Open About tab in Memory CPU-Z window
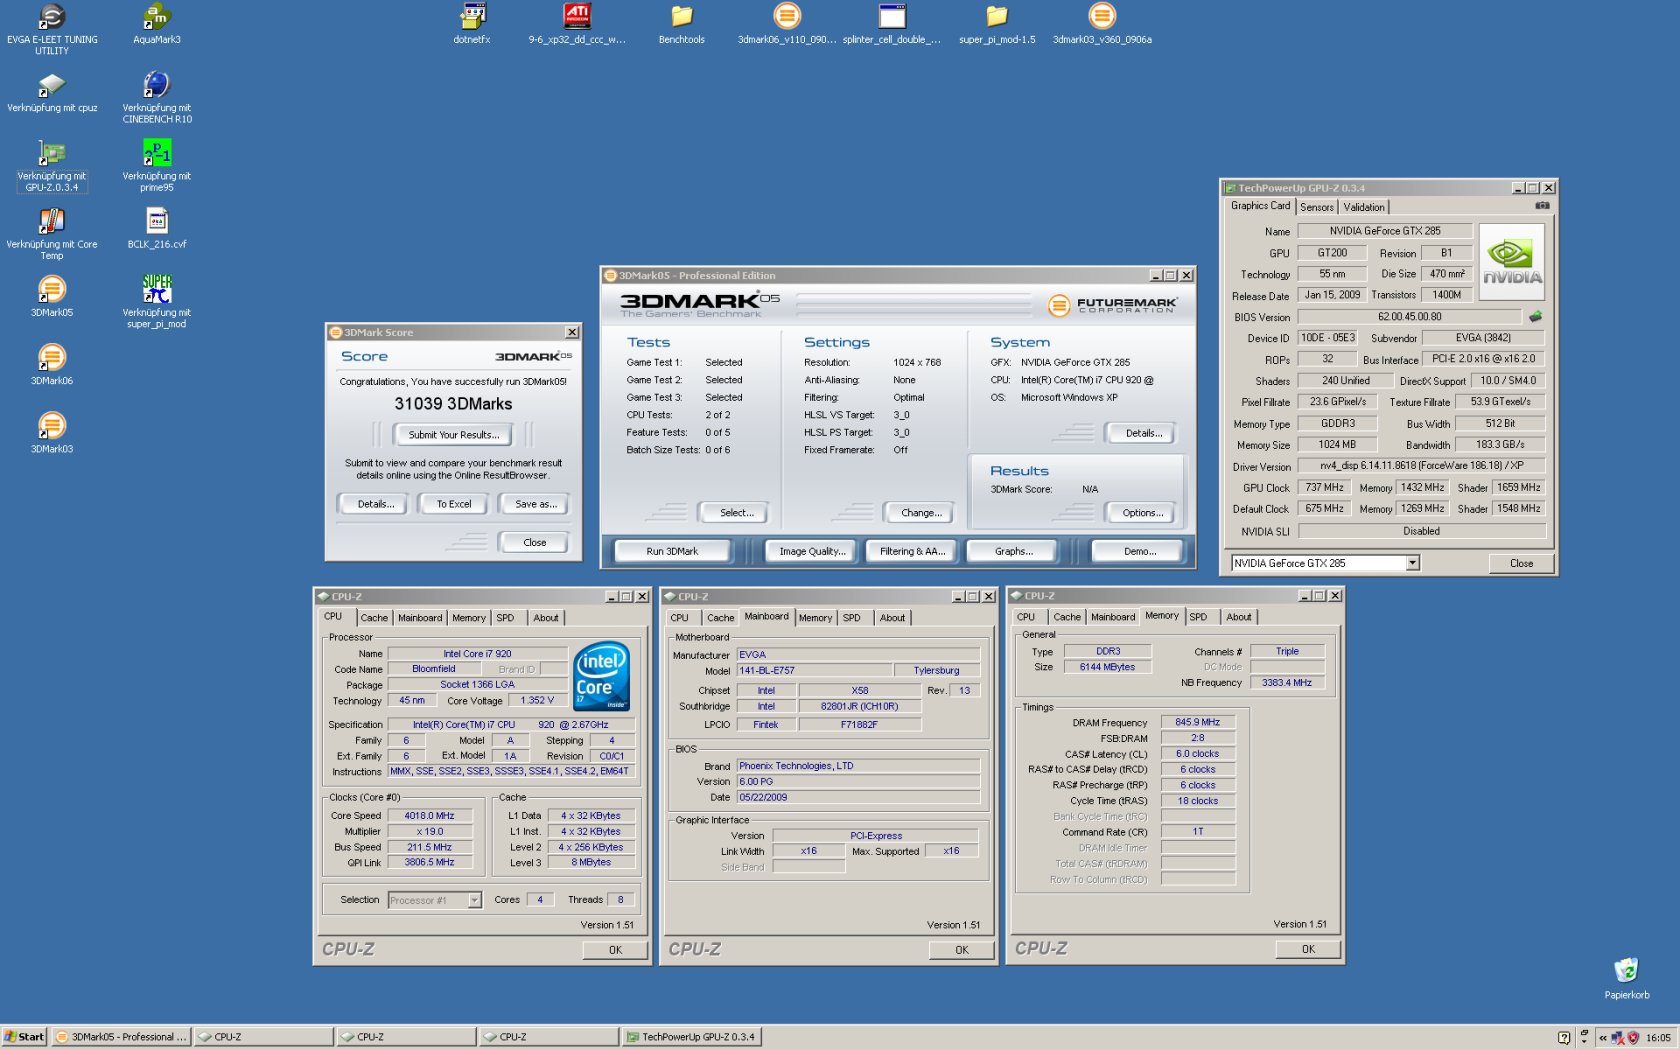 (1239, 617)
